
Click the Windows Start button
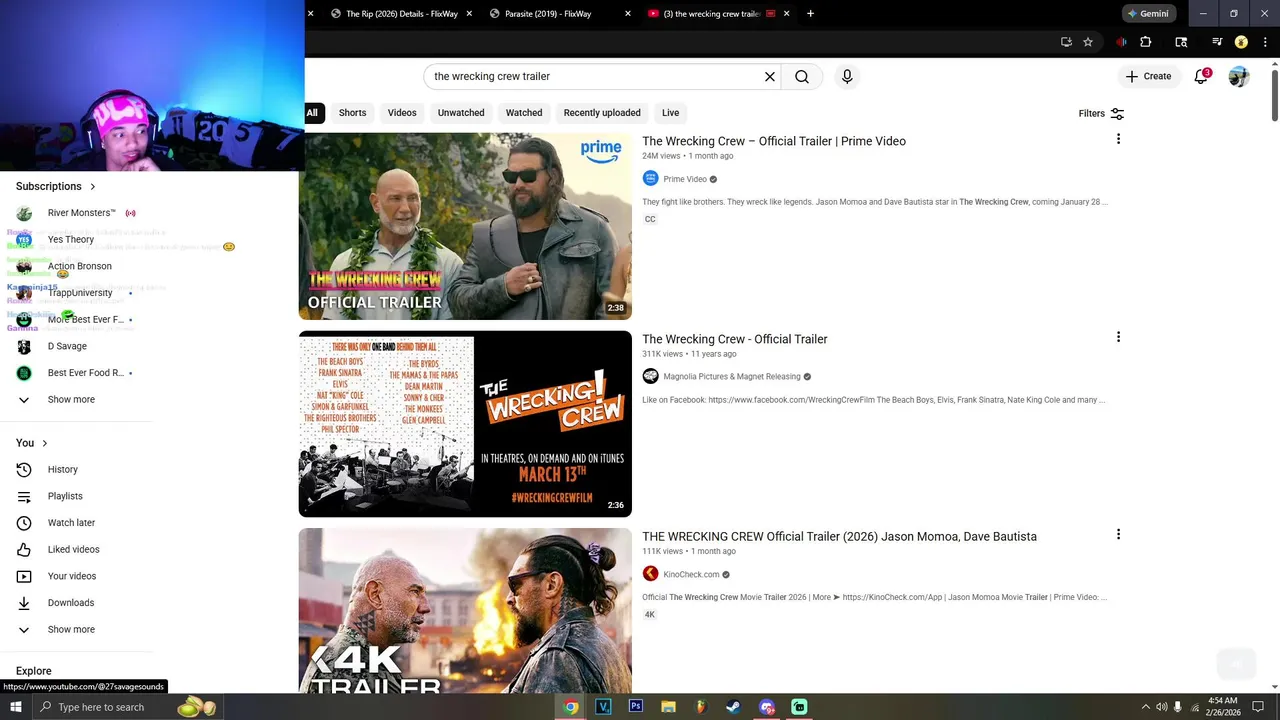(15, 707)
